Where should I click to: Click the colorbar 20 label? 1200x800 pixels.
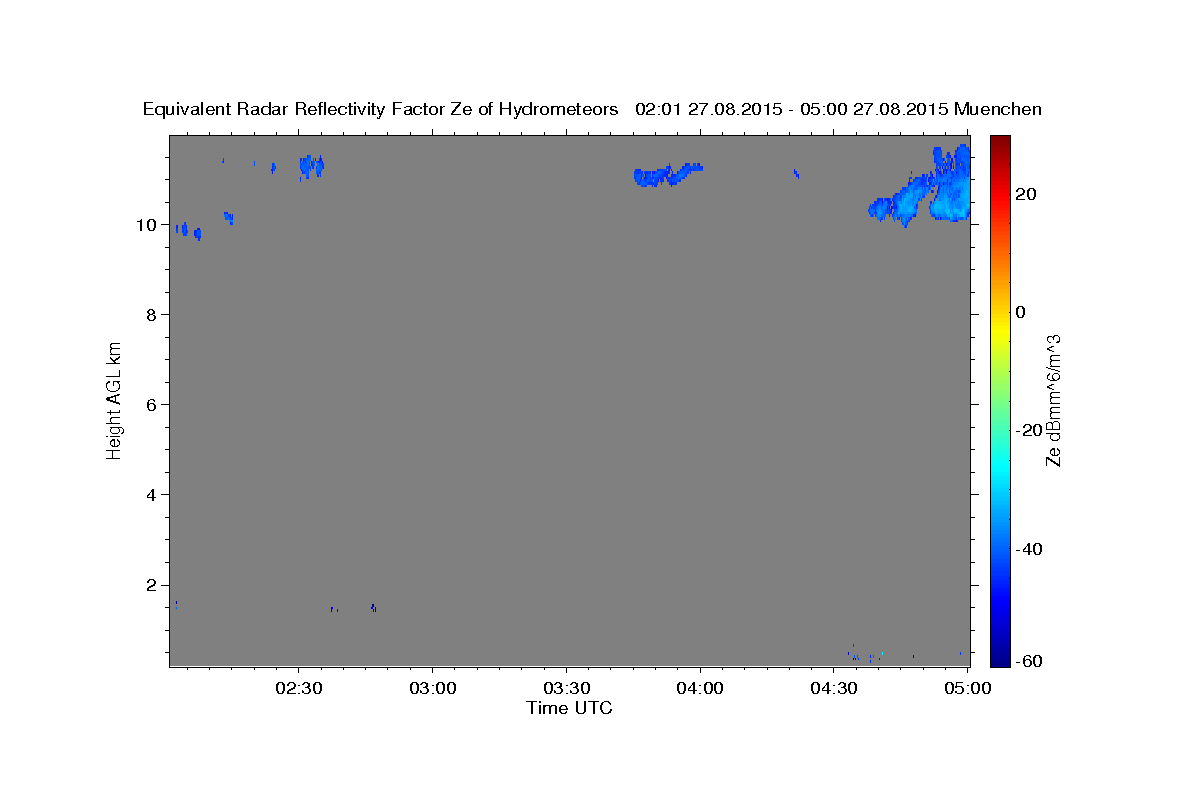pos(1025,194)
